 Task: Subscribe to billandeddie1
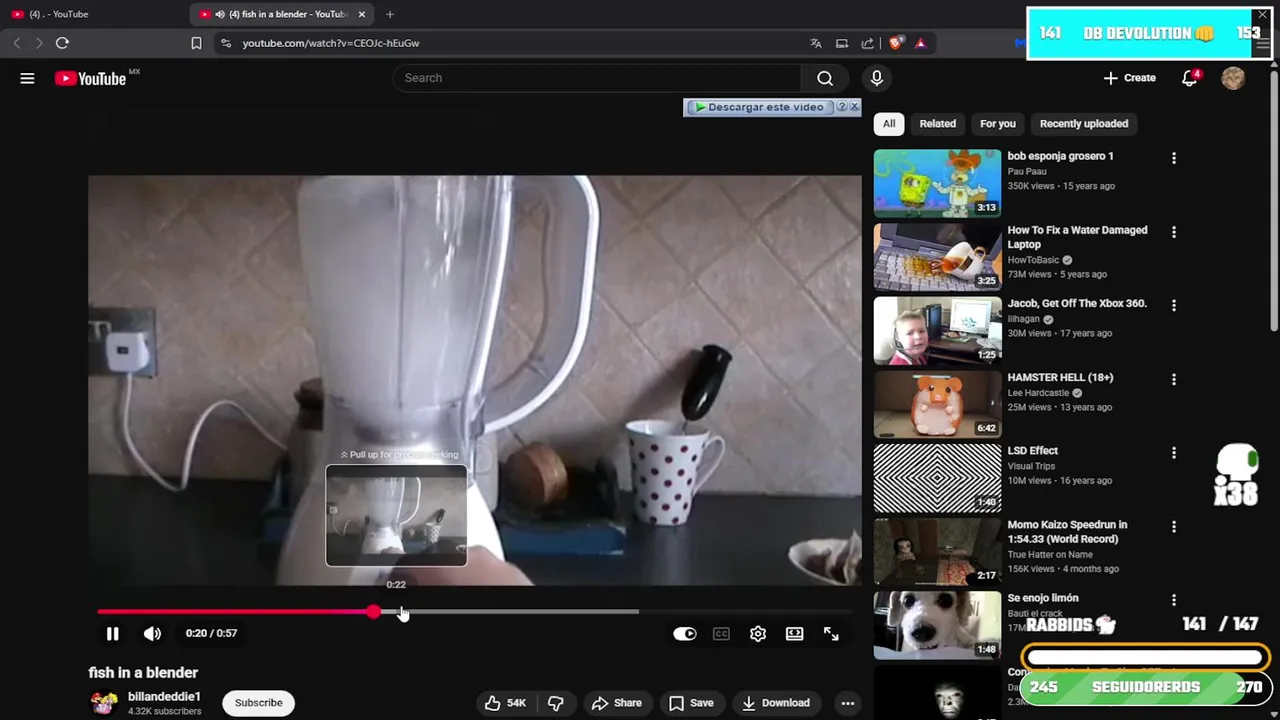[x=259, y=703]
